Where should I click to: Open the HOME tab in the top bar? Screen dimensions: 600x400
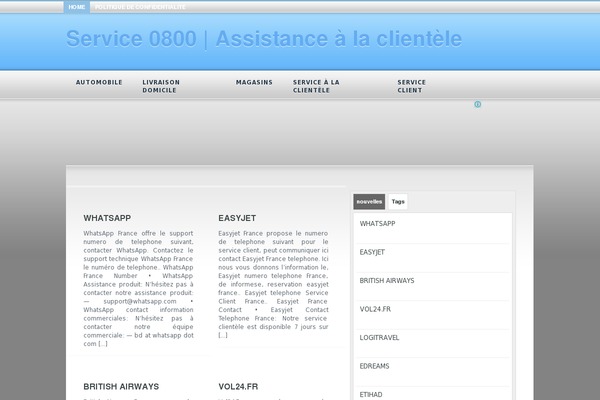coord(77,7)
